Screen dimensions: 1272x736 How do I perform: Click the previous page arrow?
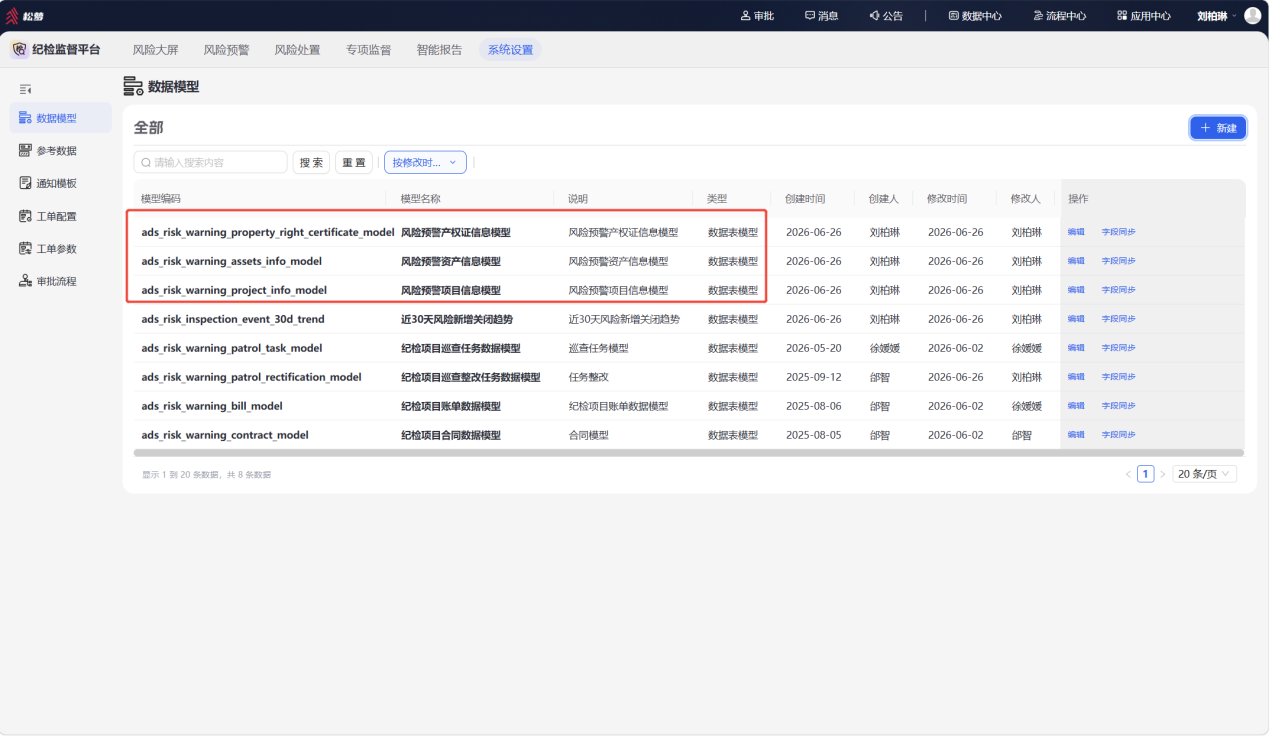[1129, 474]
